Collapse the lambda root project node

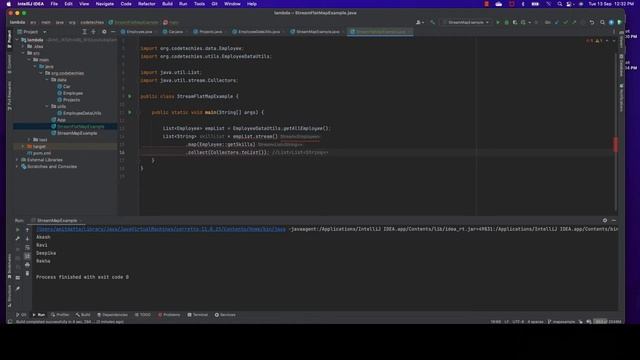17,40
